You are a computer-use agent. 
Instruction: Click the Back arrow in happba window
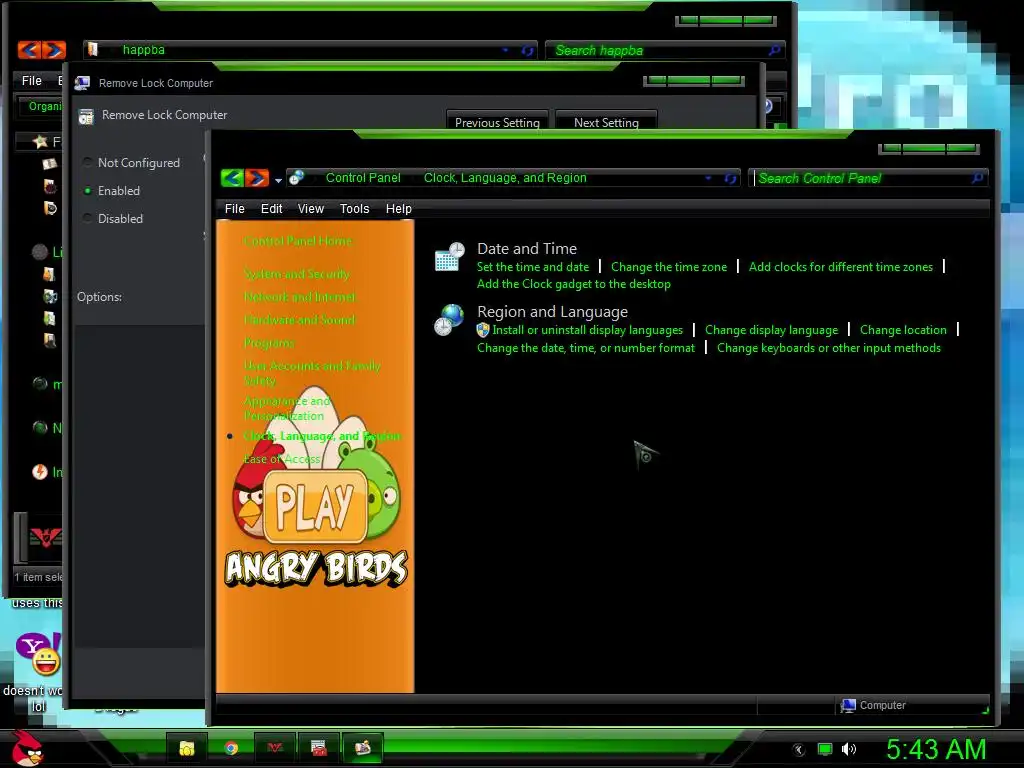(x=29, y=50)
